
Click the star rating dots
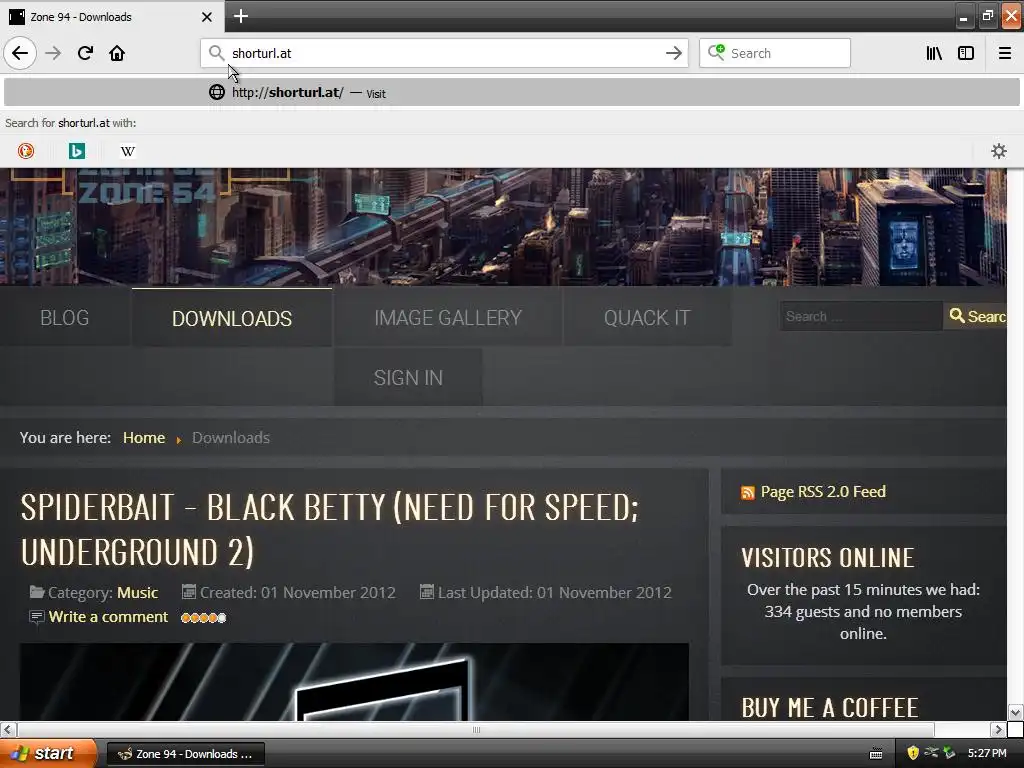204,618
